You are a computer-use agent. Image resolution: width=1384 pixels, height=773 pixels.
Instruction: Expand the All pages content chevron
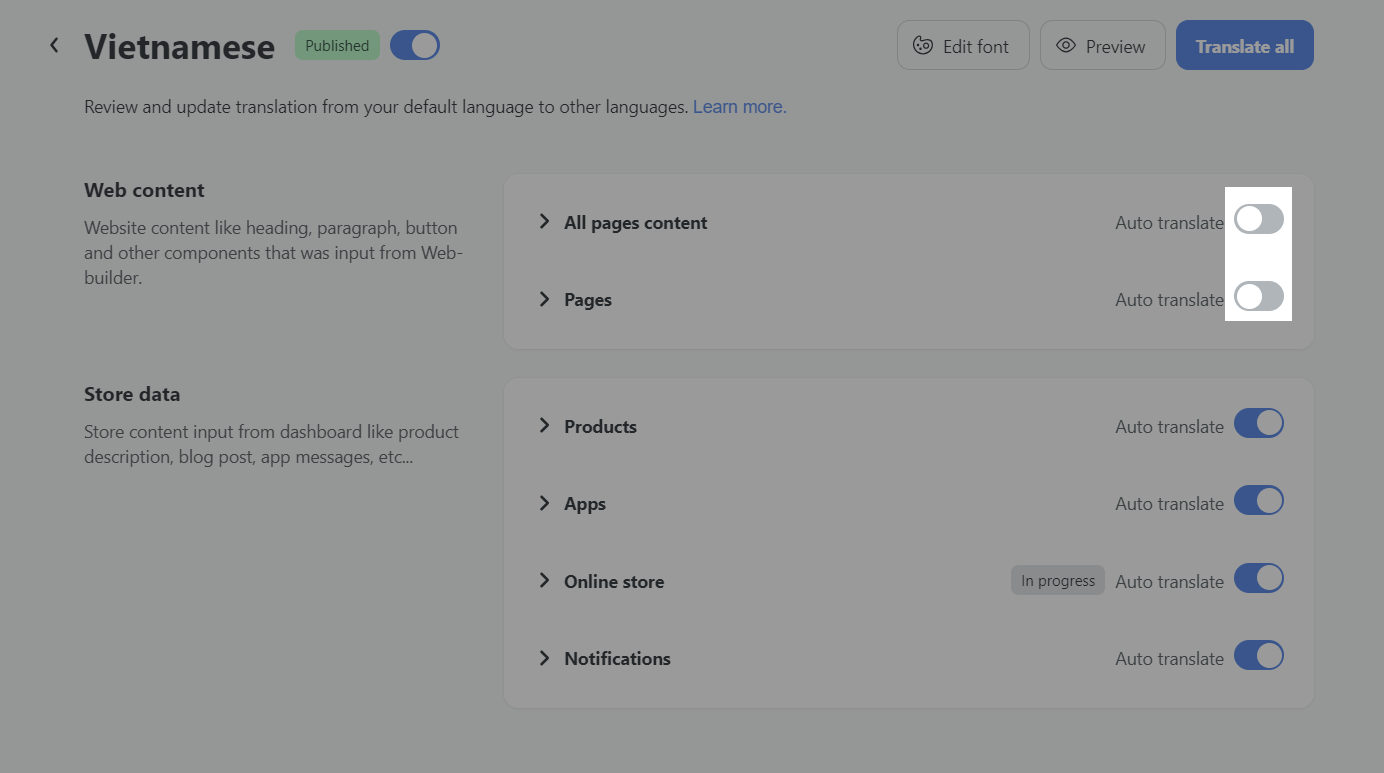click(544, 221)
